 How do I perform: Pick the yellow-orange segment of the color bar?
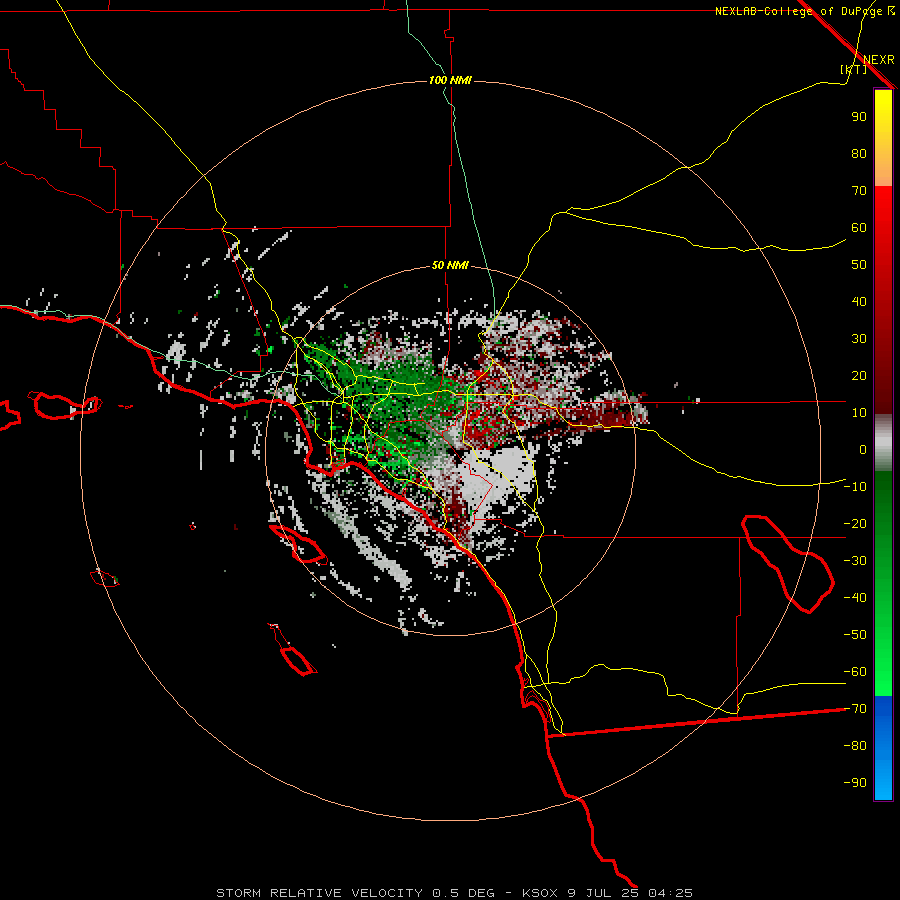click(883, 138)
